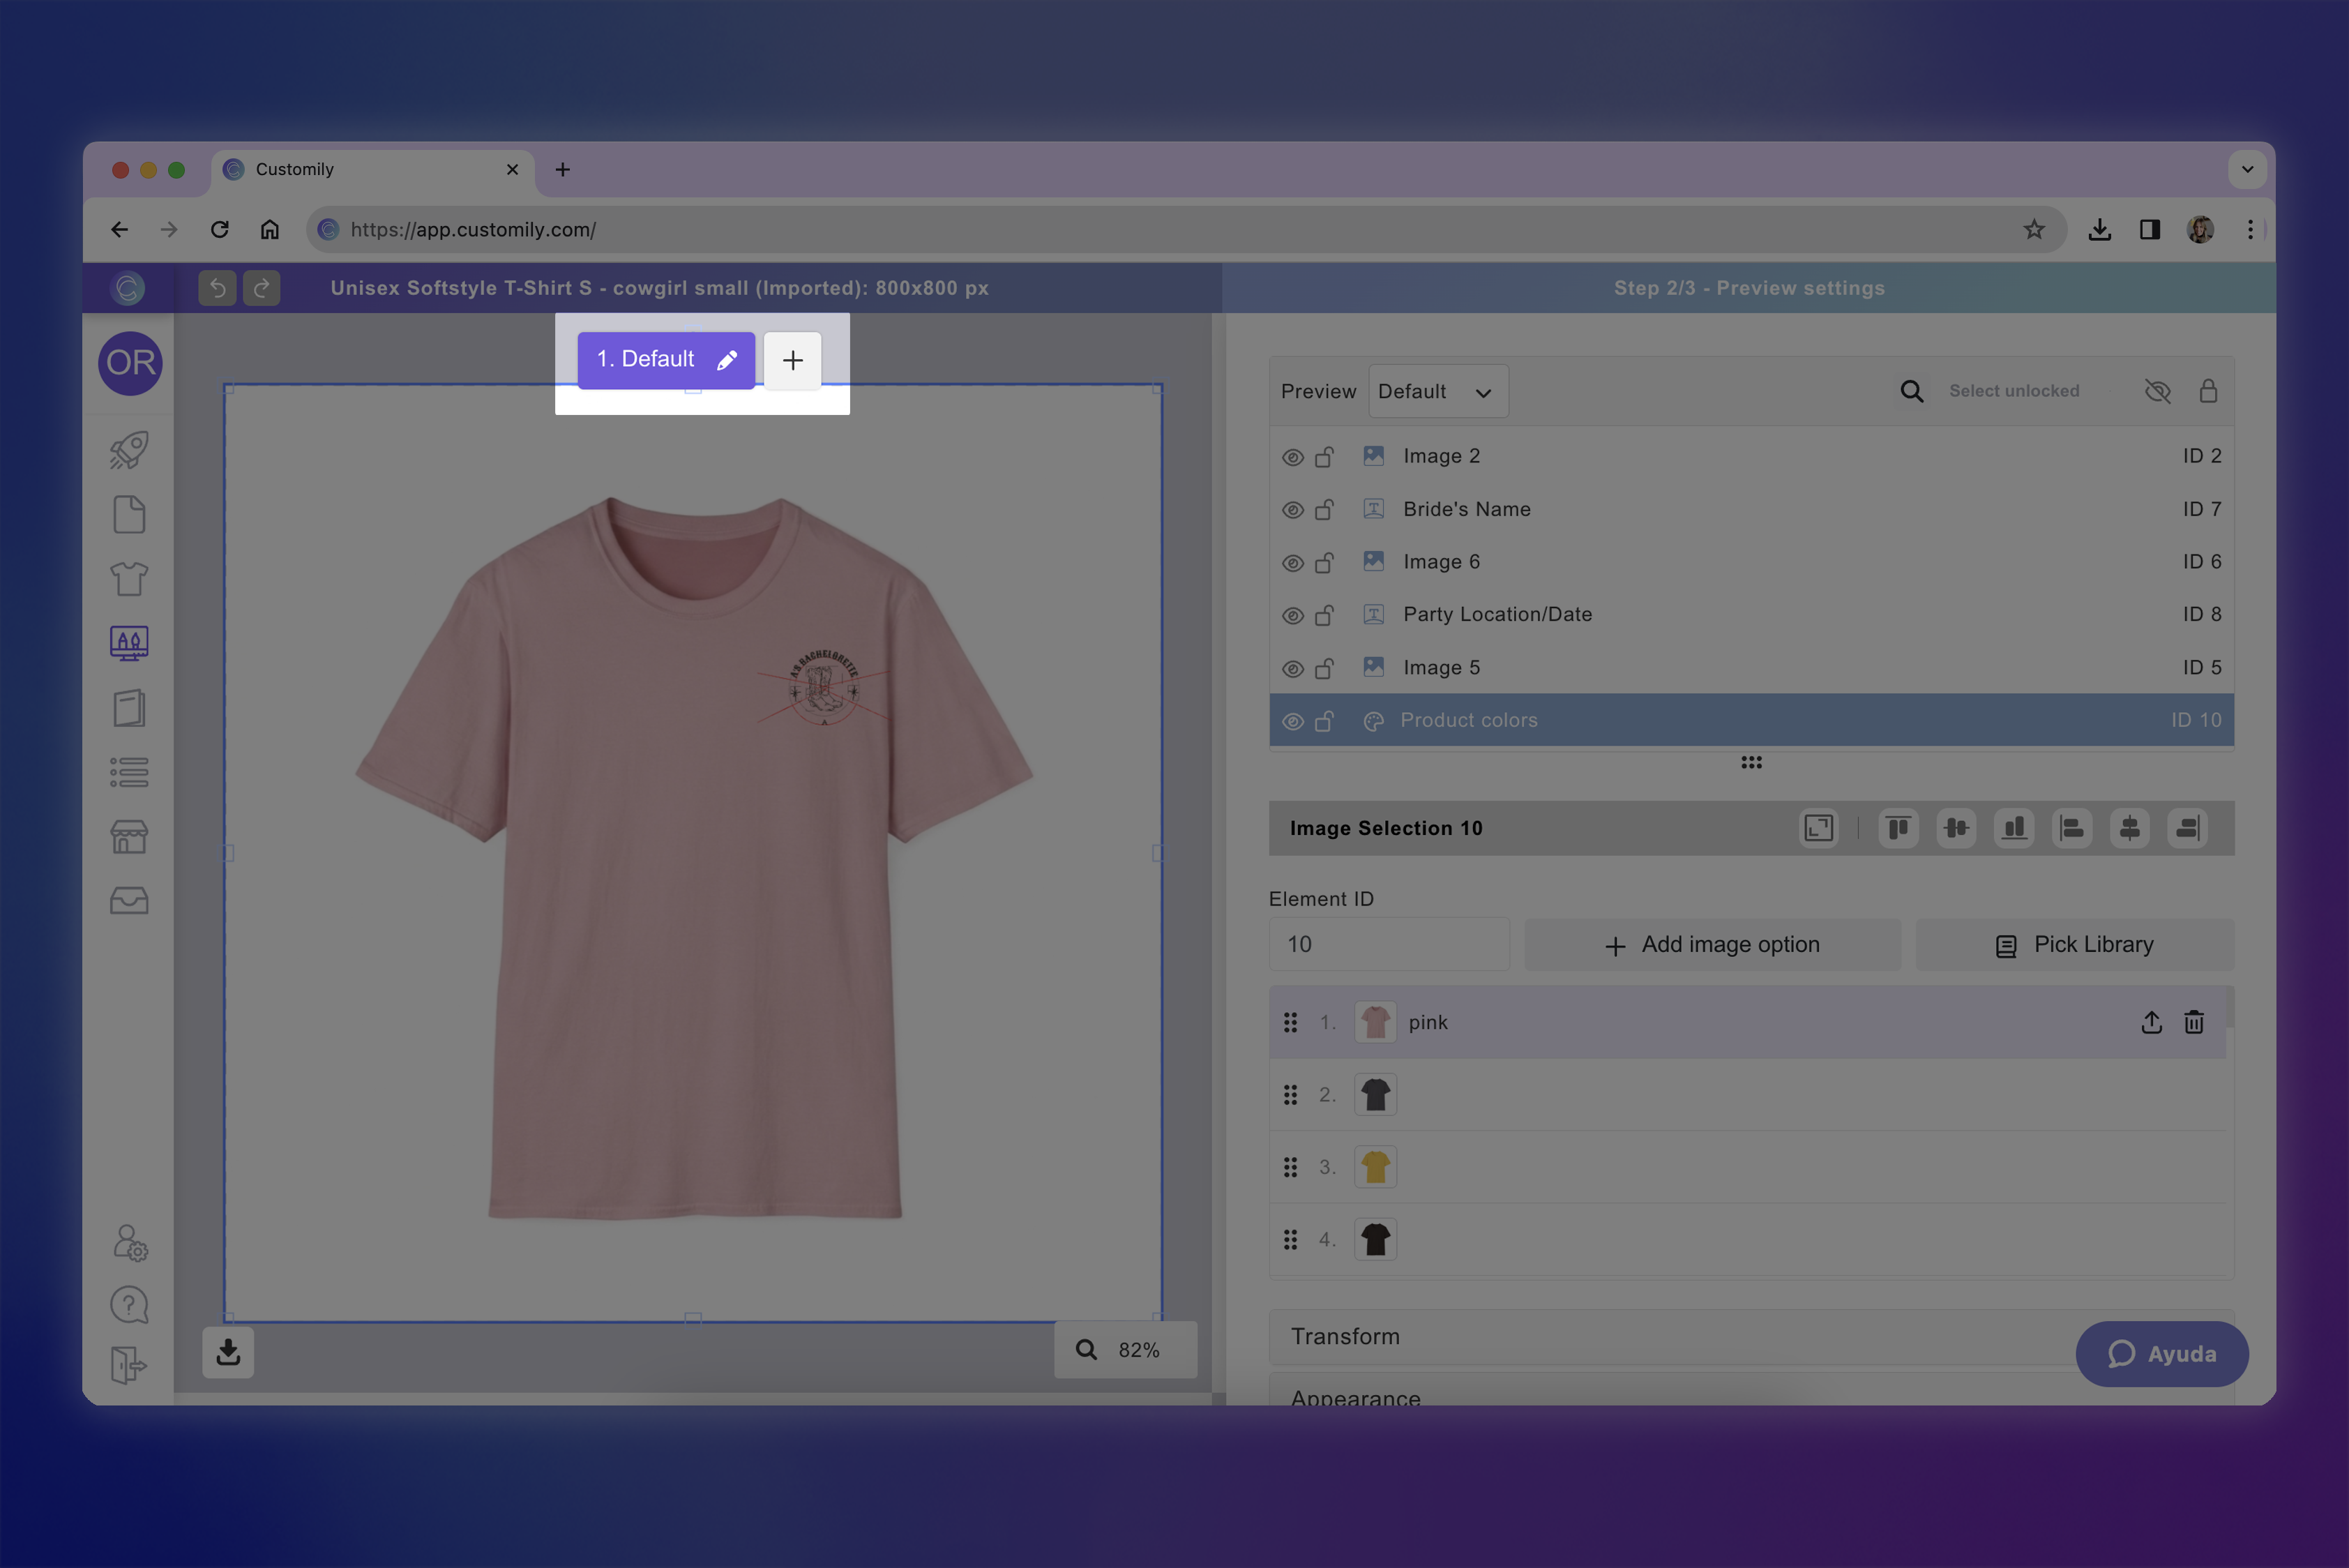Image resolution: width=2349 pixels, height=1568 pixels.
Task: Hide the Image 2 layer
Action: pyautogui.click(x=1292, y=457)
